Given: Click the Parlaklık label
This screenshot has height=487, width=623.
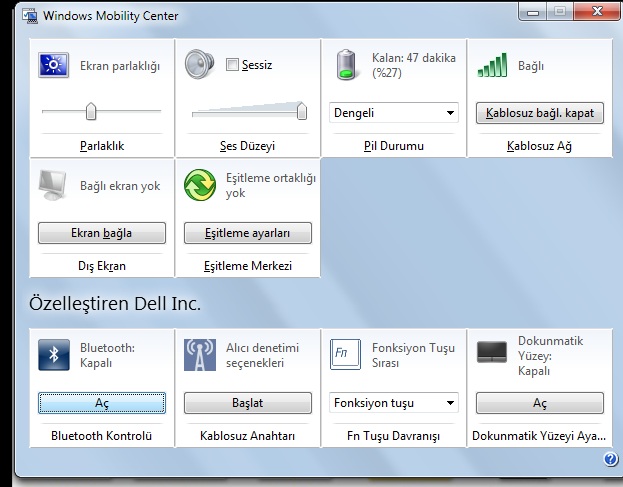Looking at the screenshot, I should click(102, 146).
